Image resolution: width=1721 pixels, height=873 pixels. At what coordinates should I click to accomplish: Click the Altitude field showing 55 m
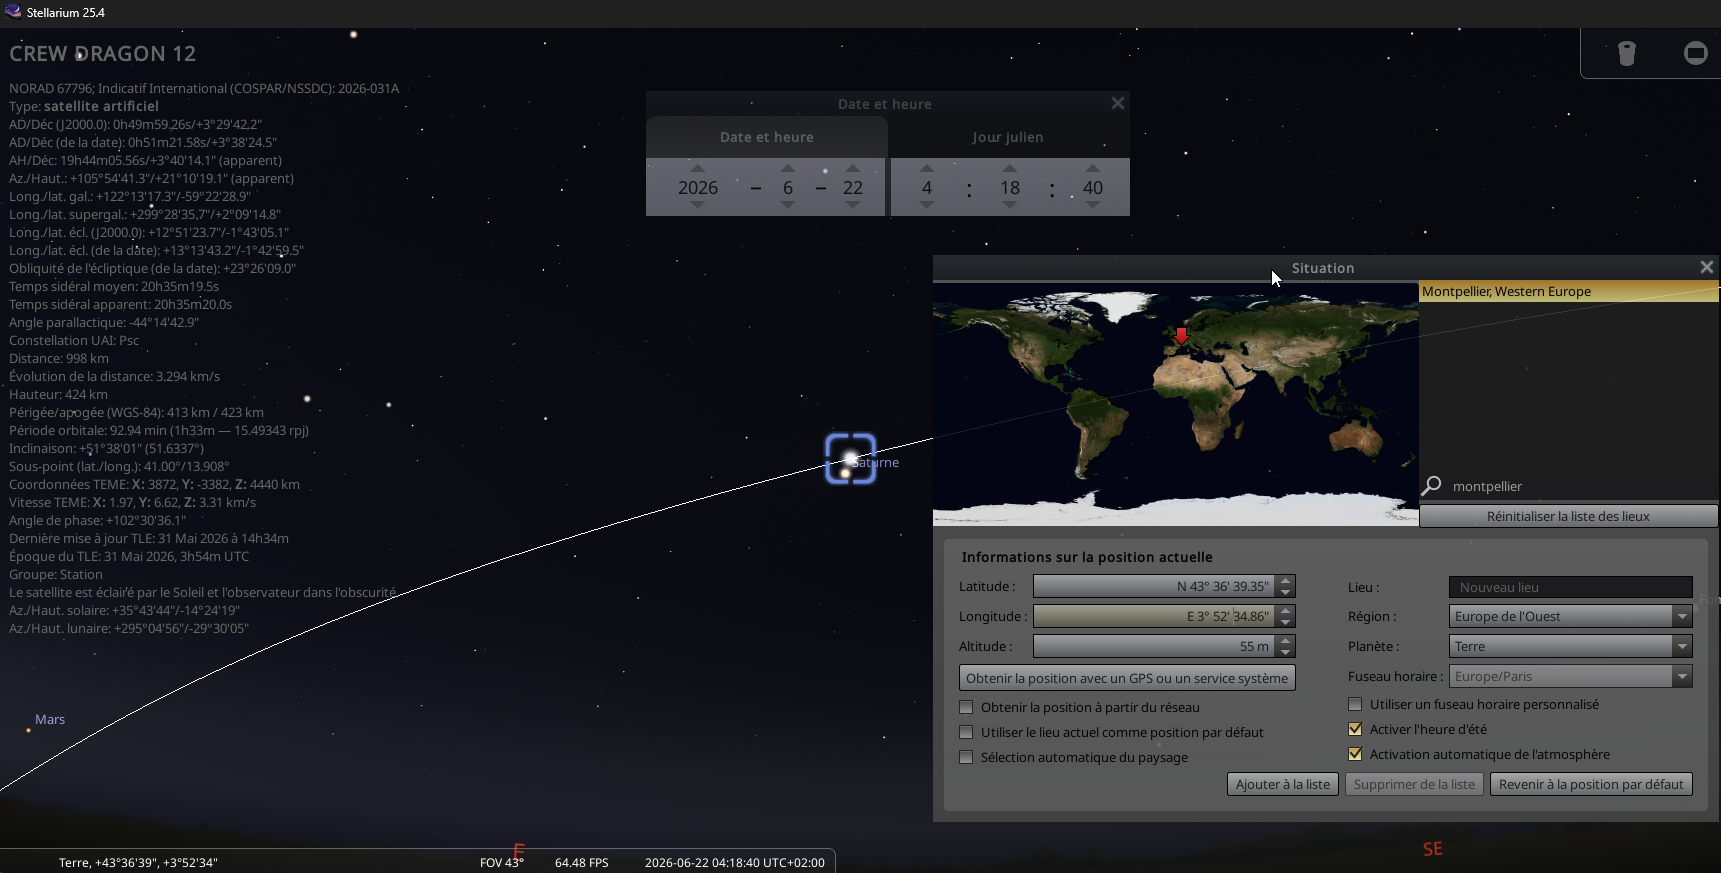point(1155,646)
